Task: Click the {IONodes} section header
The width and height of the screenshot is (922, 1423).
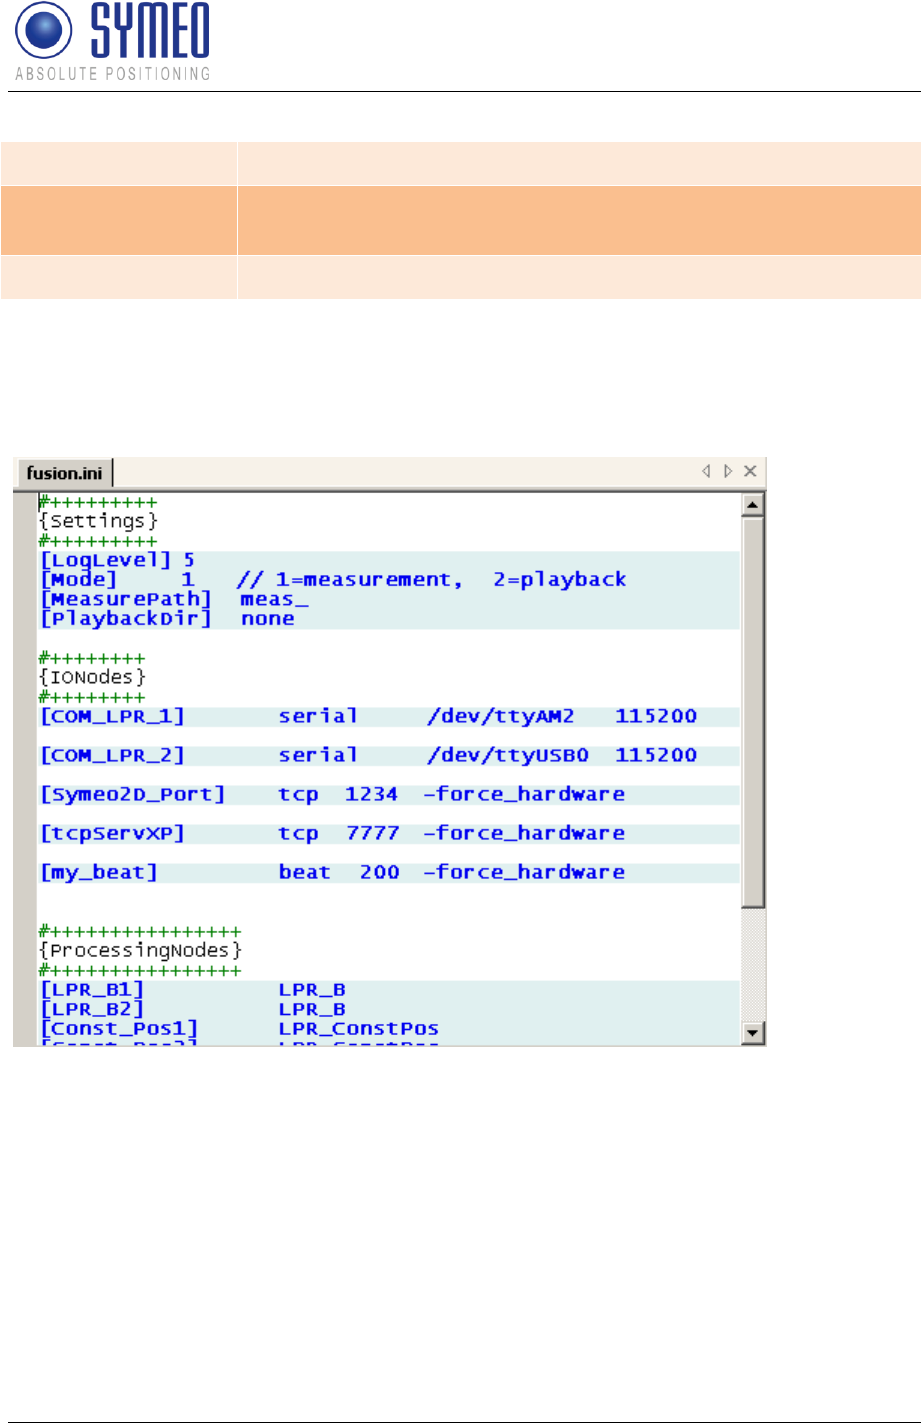Action: click(93, 678)
